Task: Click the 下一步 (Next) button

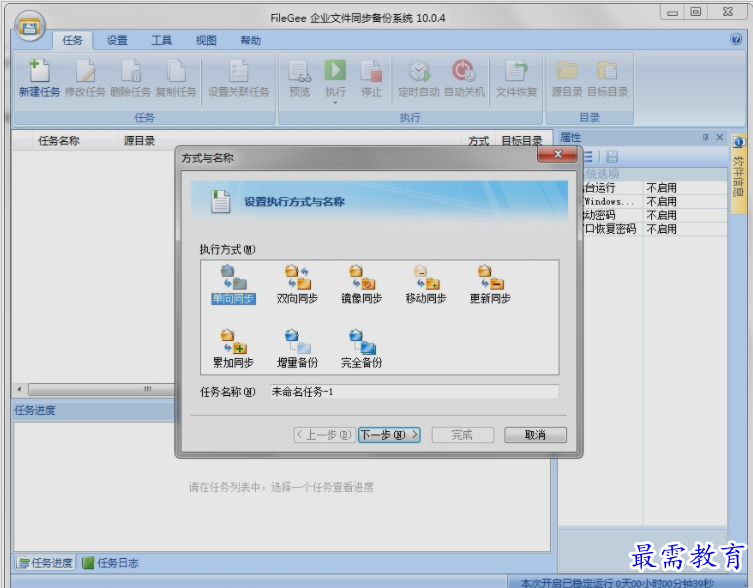Action: pos(389,435)
